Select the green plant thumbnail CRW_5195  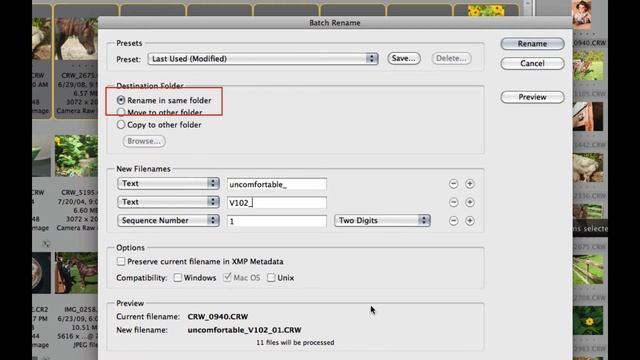pos(77,156)
